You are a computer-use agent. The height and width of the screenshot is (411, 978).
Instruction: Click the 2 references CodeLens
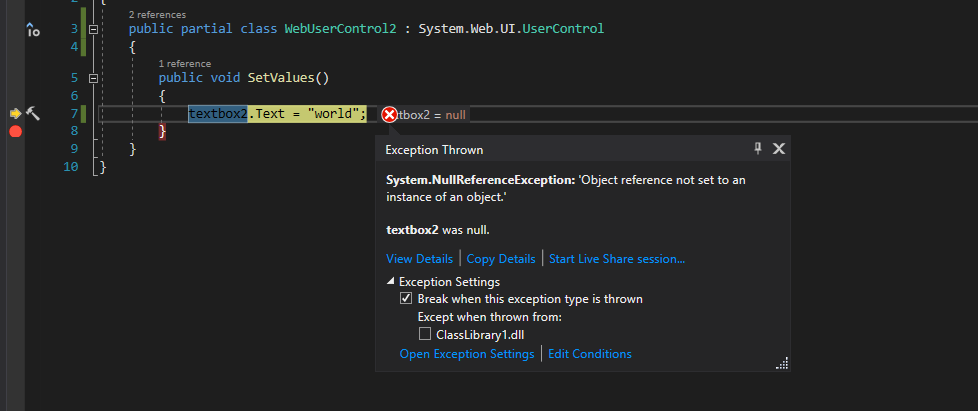click(157, 14)
